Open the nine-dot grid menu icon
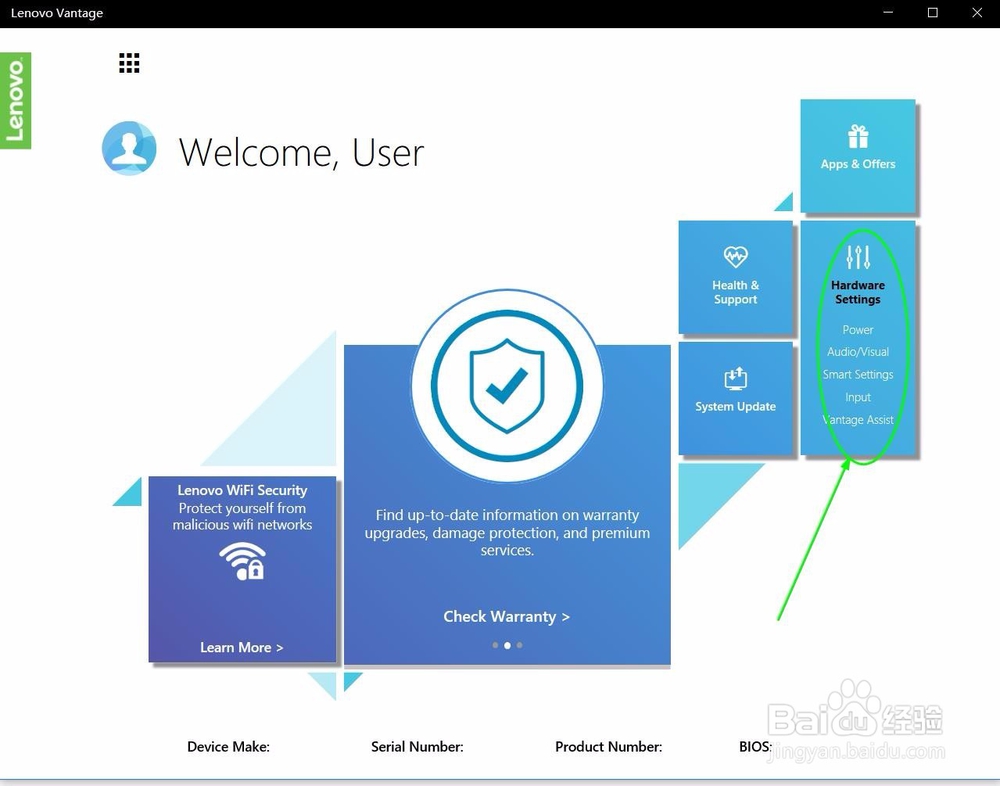Screen dimensions: 1000x786 click(129, 63)
